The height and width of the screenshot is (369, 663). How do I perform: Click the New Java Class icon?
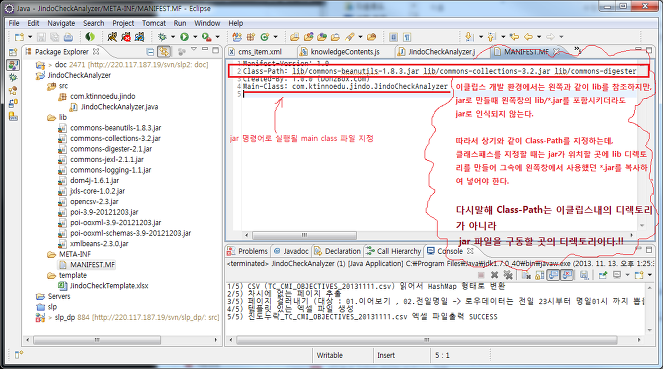[265, 37]
